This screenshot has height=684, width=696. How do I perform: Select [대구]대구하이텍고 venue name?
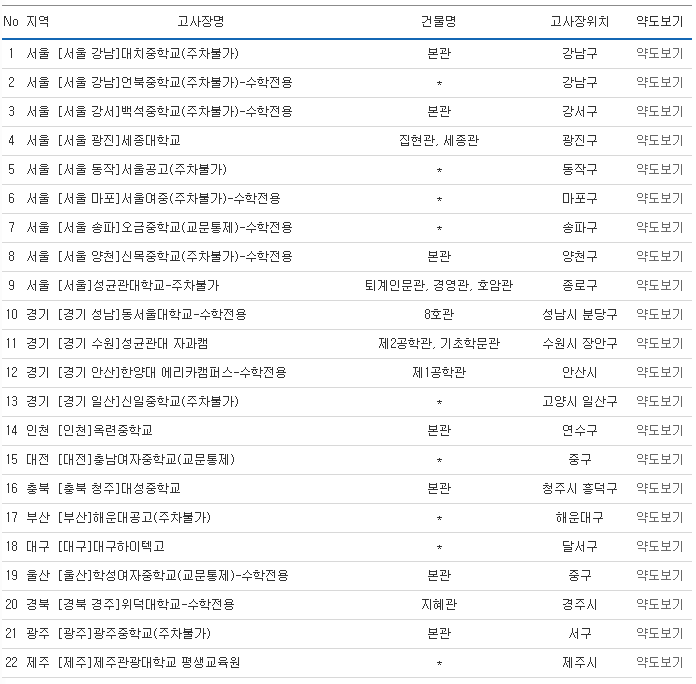111,546
